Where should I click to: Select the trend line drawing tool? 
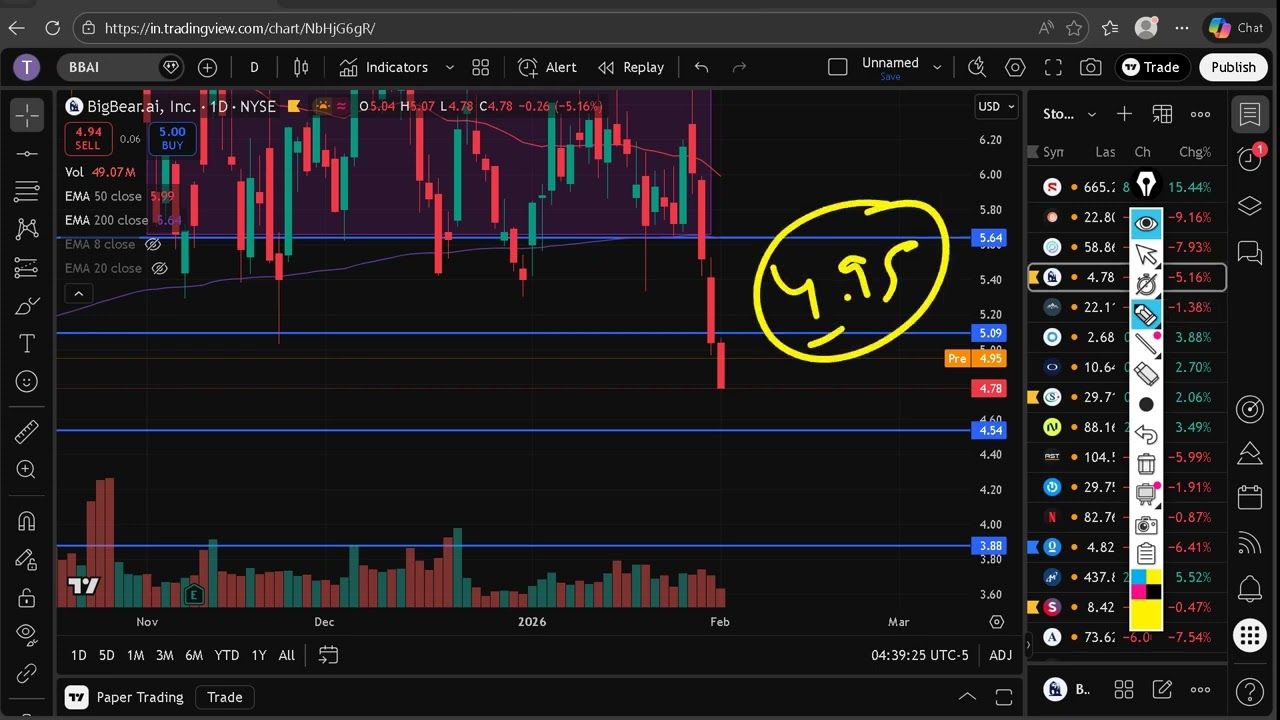[x=27, y=153]
